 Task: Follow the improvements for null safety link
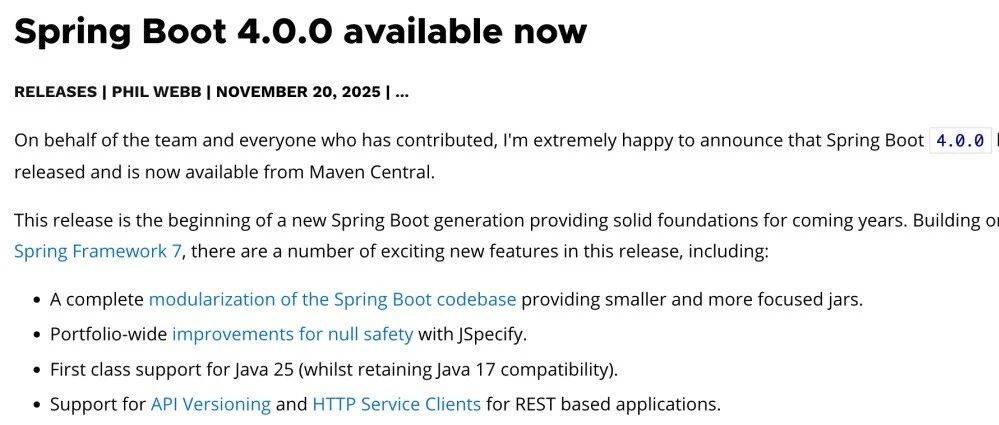pos(292,334)
